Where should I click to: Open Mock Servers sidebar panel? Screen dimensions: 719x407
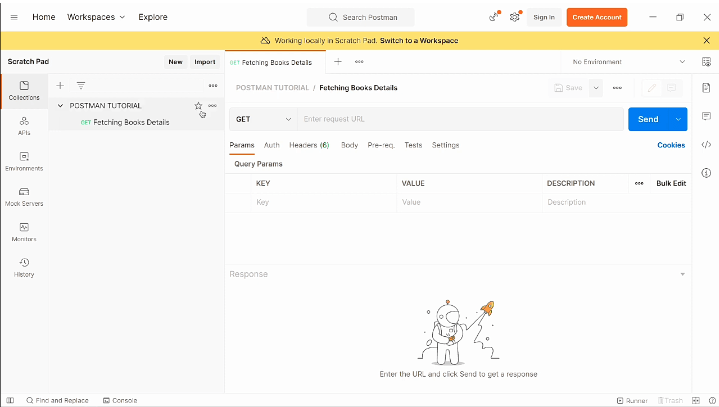click(x=24, y=197)
